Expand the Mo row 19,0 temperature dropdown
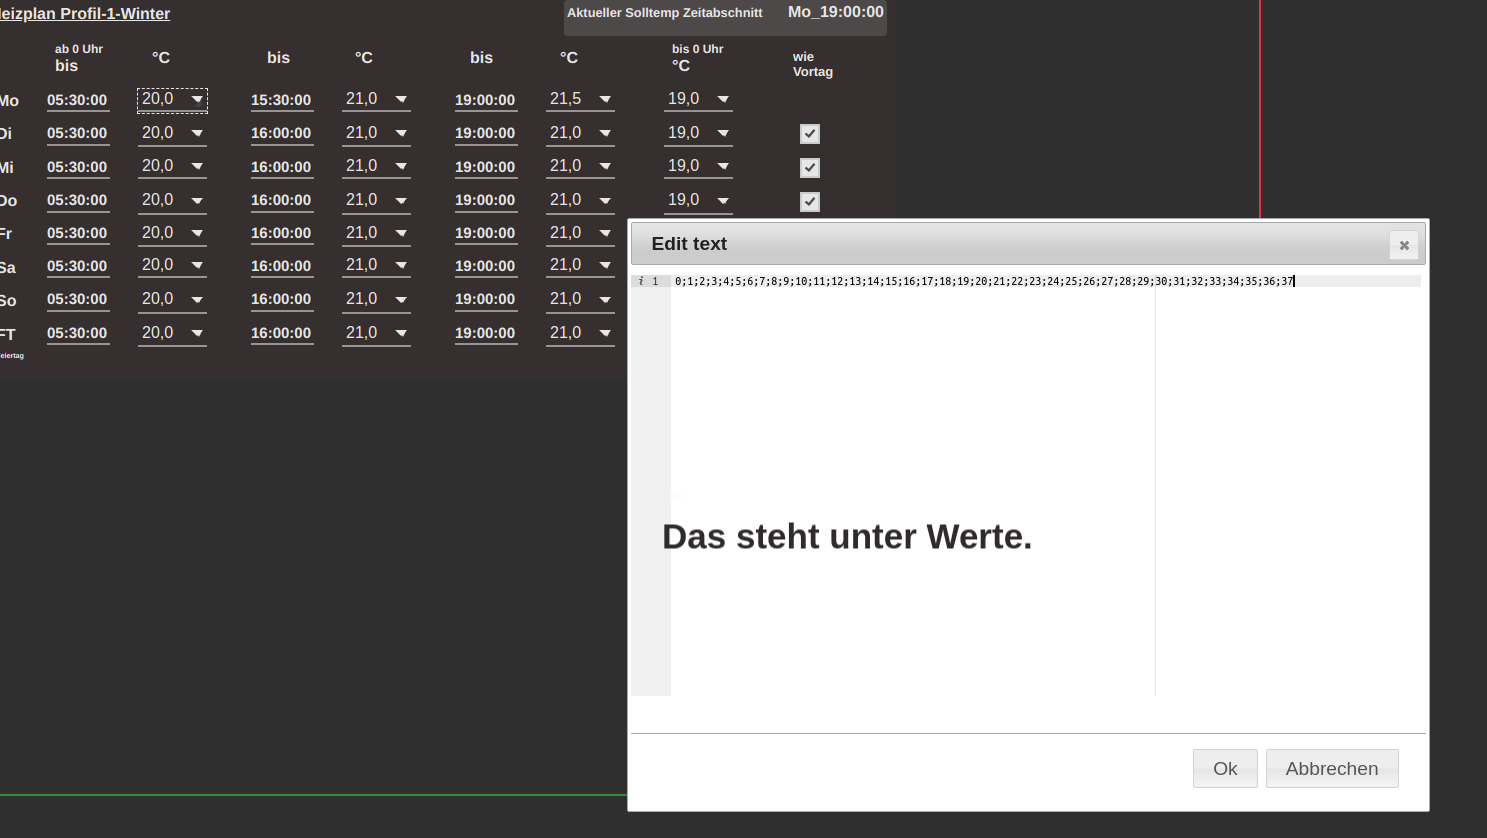 698,100
